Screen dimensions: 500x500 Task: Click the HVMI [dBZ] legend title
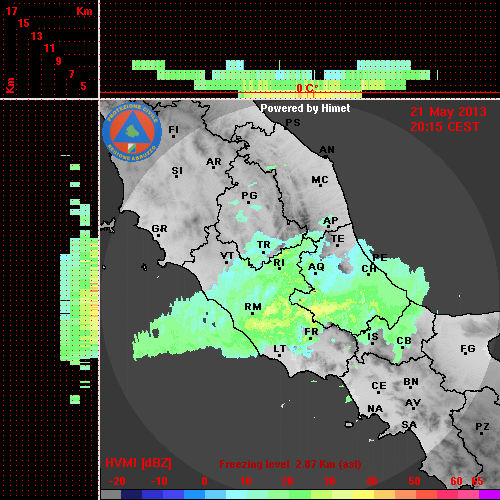tap(138, 463)
